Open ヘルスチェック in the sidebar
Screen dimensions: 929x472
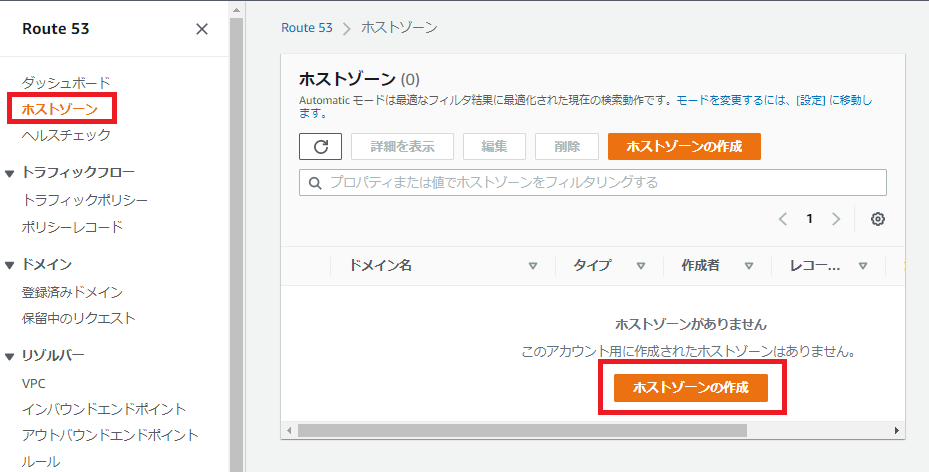[66, 134]
